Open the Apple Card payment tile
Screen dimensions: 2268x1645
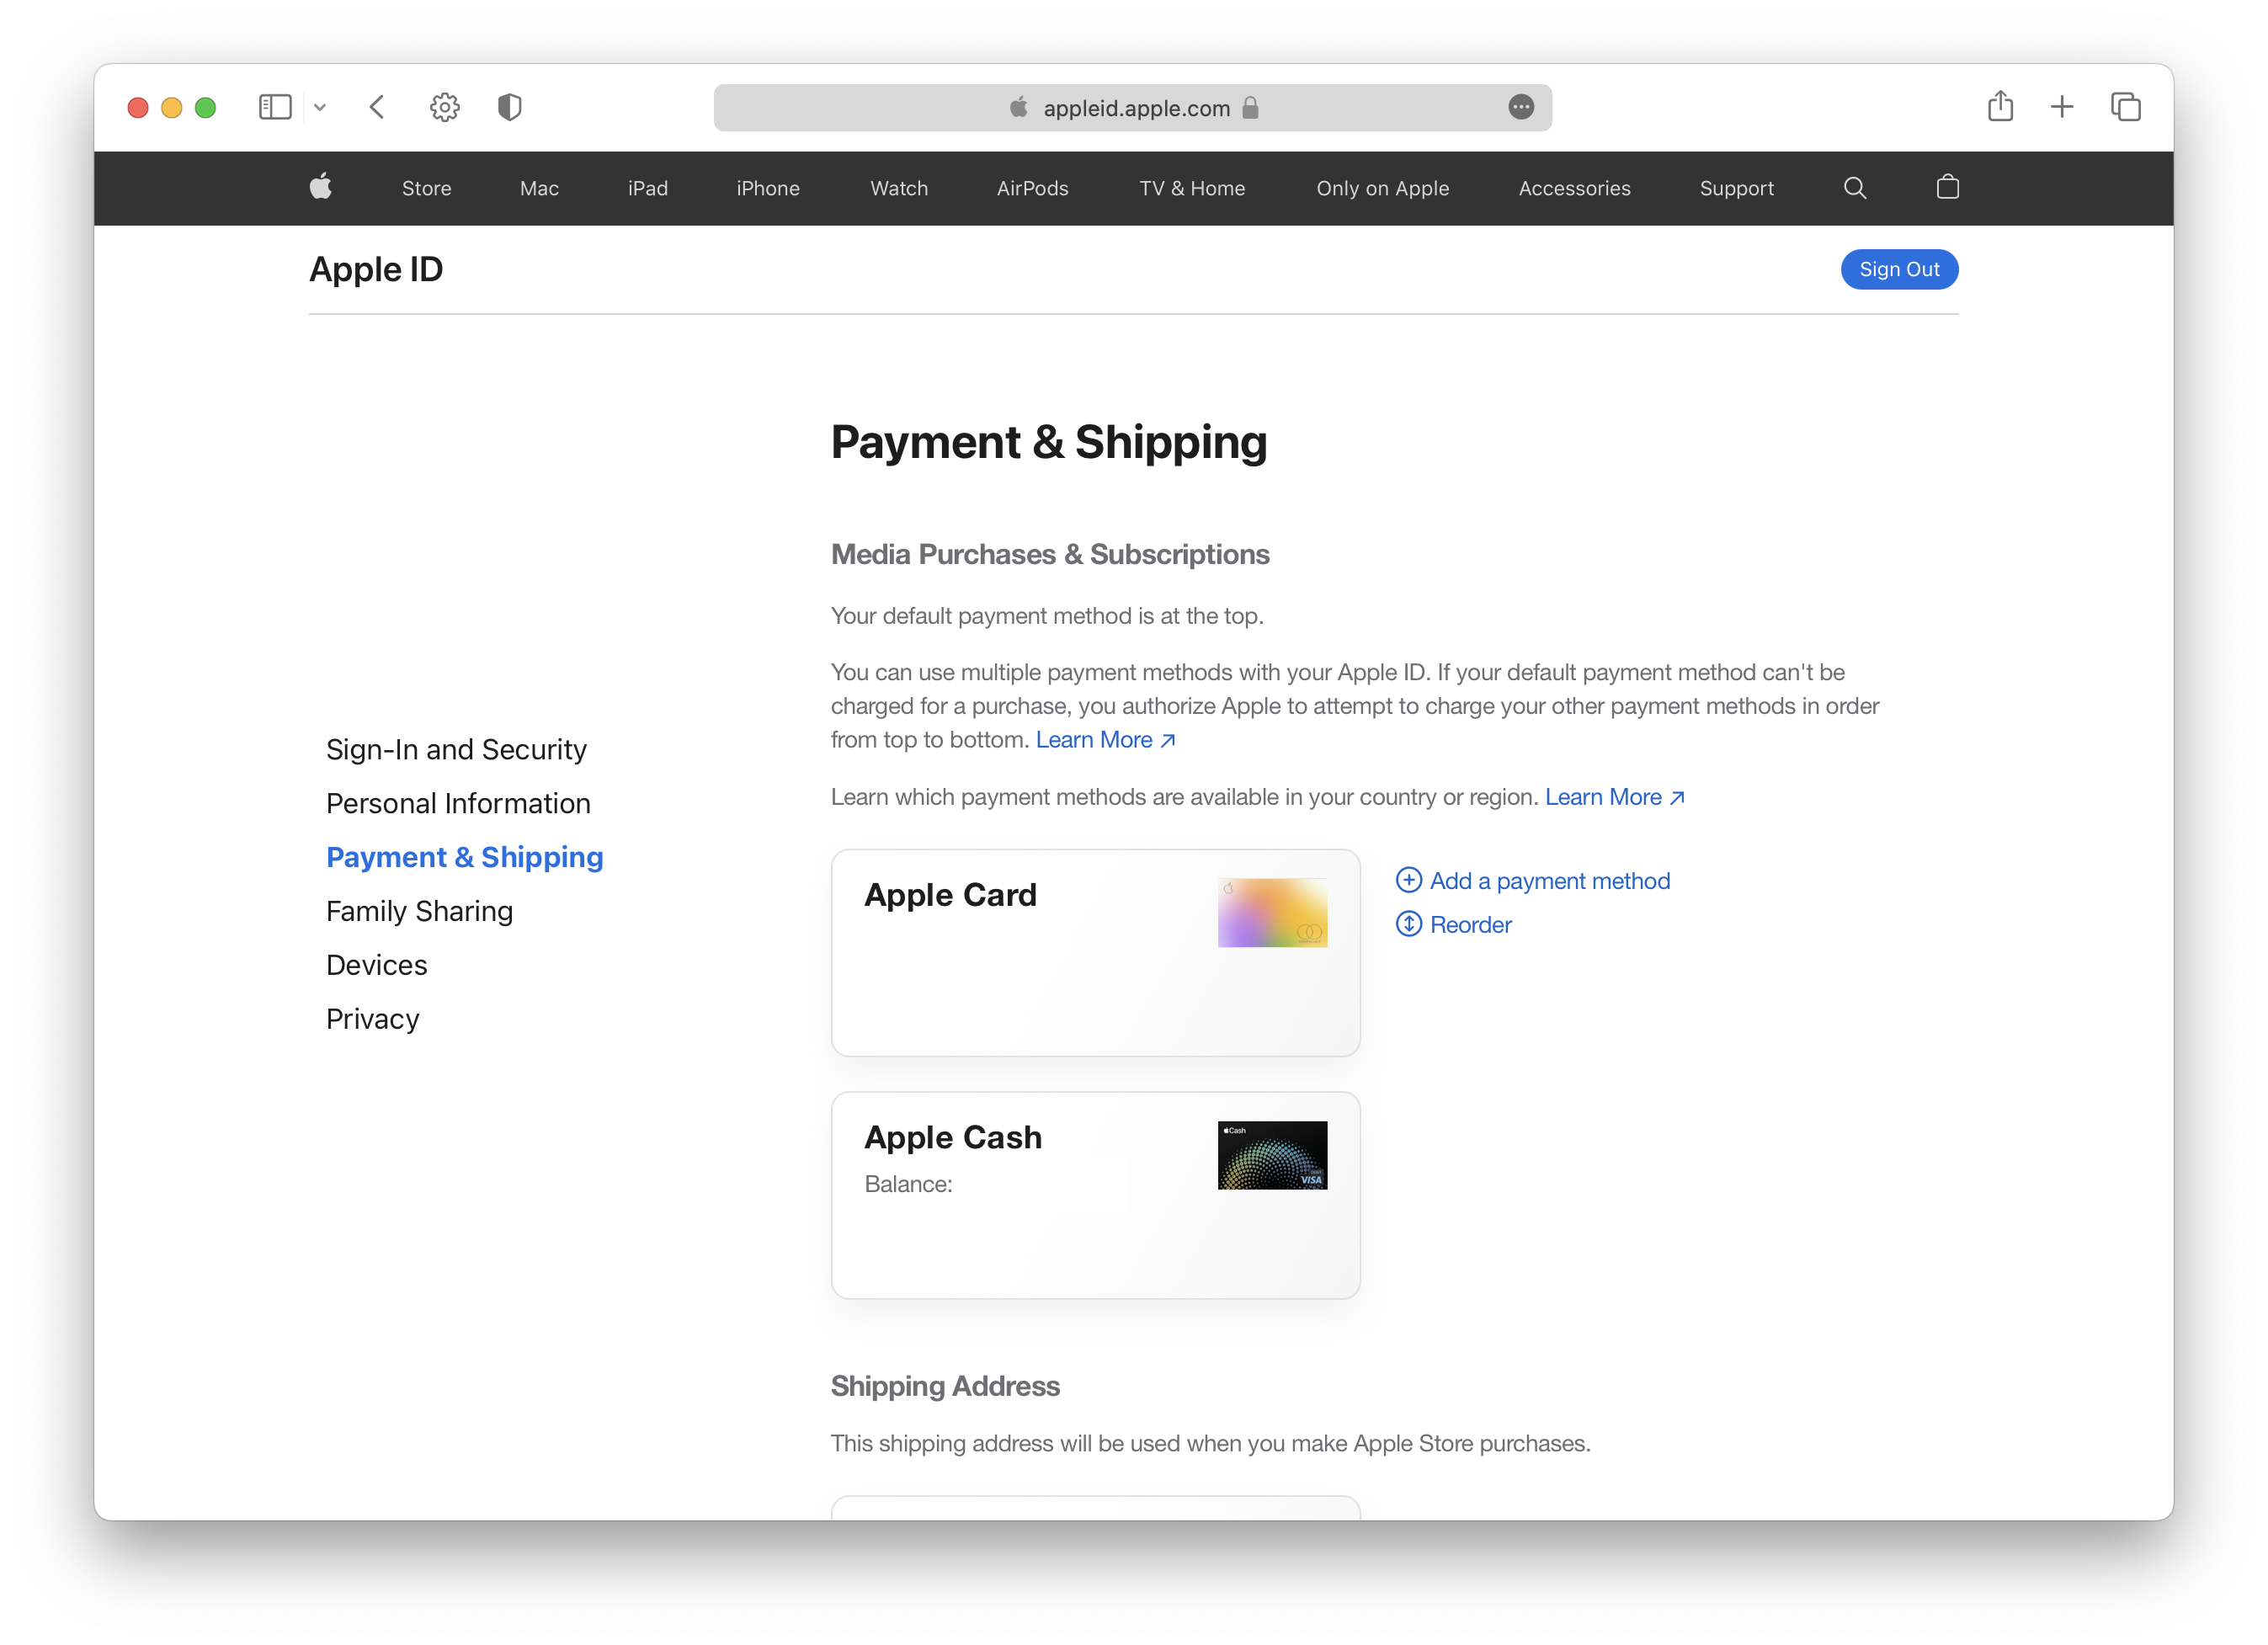click(x=1095, y=953)
